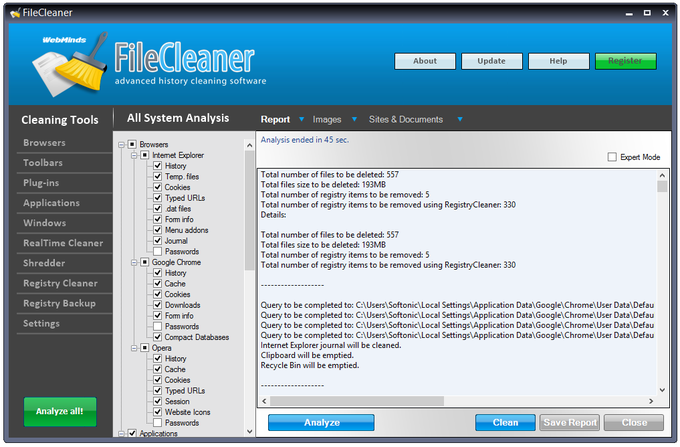
Task: Save the report via Save Report
Action: (x=569, y=422)
